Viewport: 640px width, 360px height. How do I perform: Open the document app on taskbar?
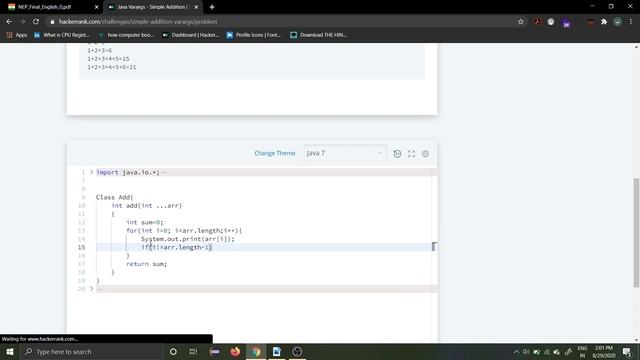(277, 351)
